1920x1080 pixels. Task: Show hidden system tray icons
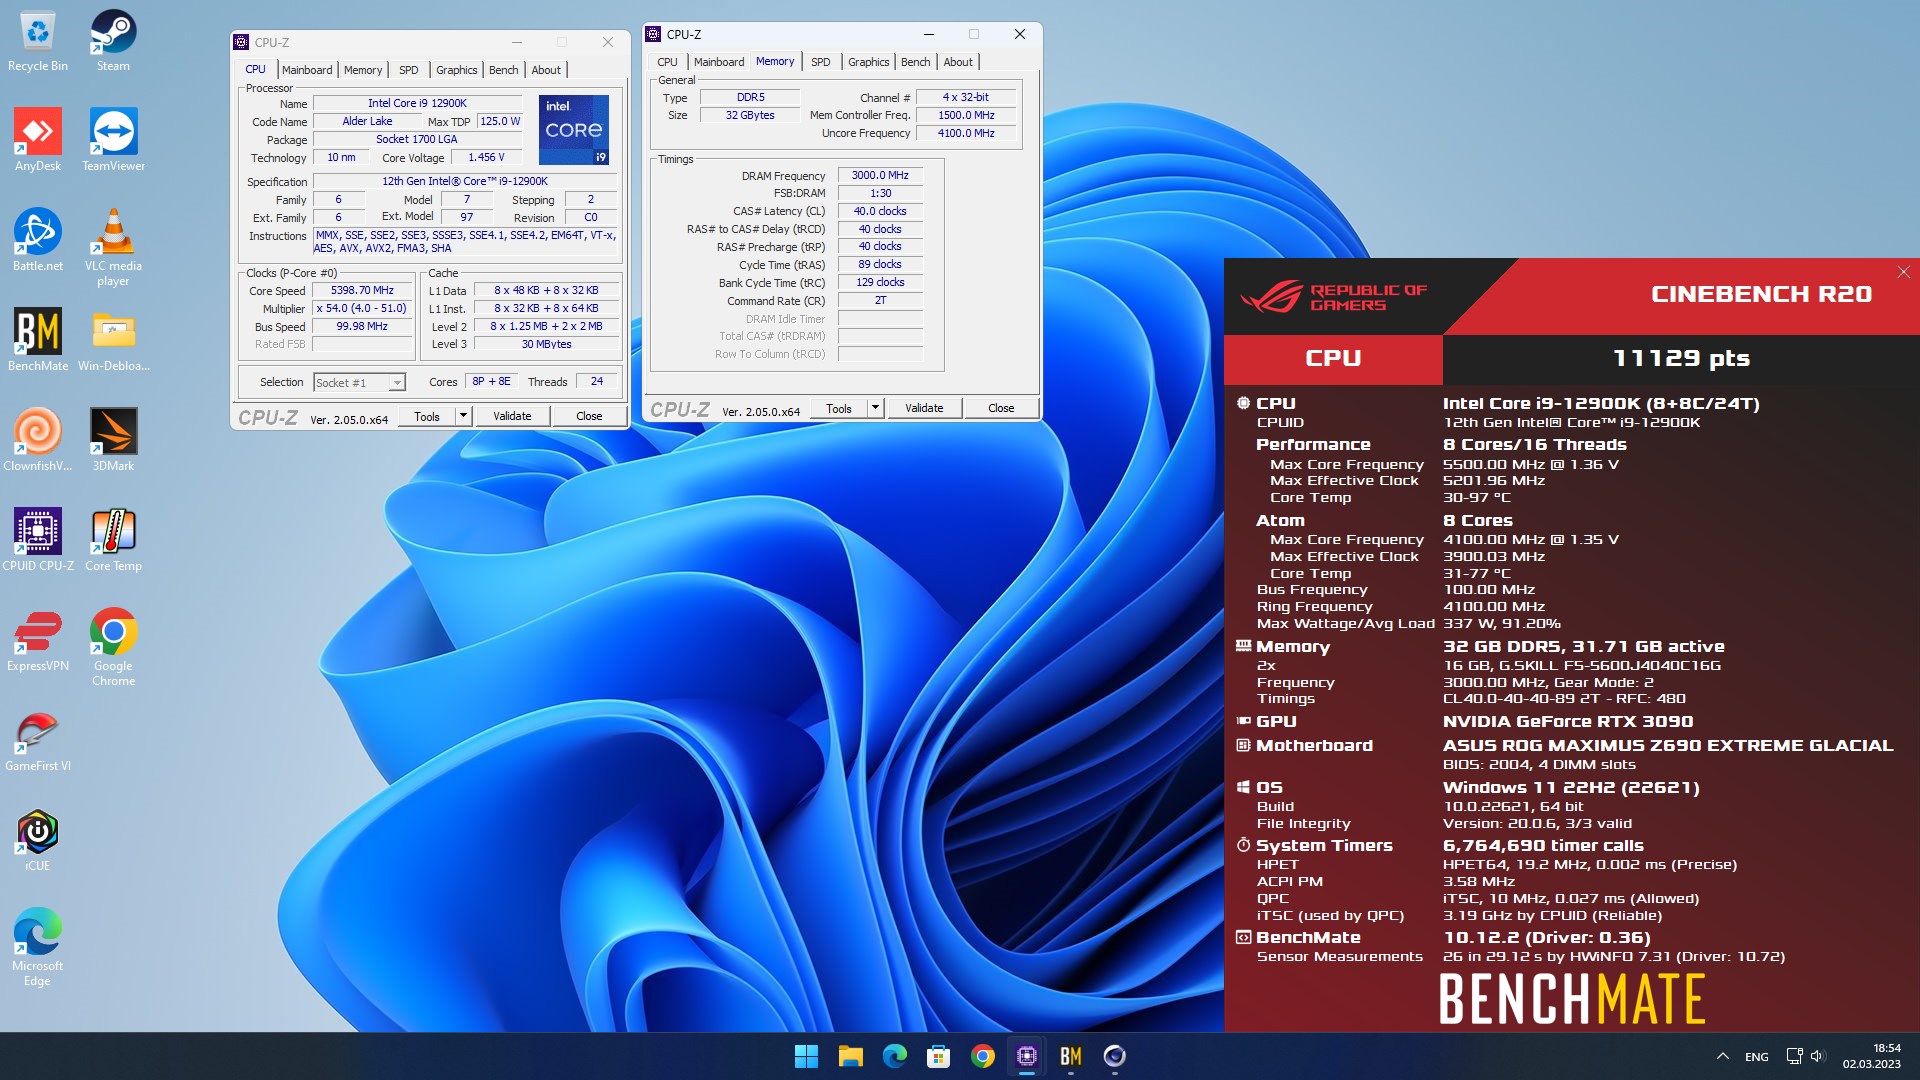pos(1722,1056)
